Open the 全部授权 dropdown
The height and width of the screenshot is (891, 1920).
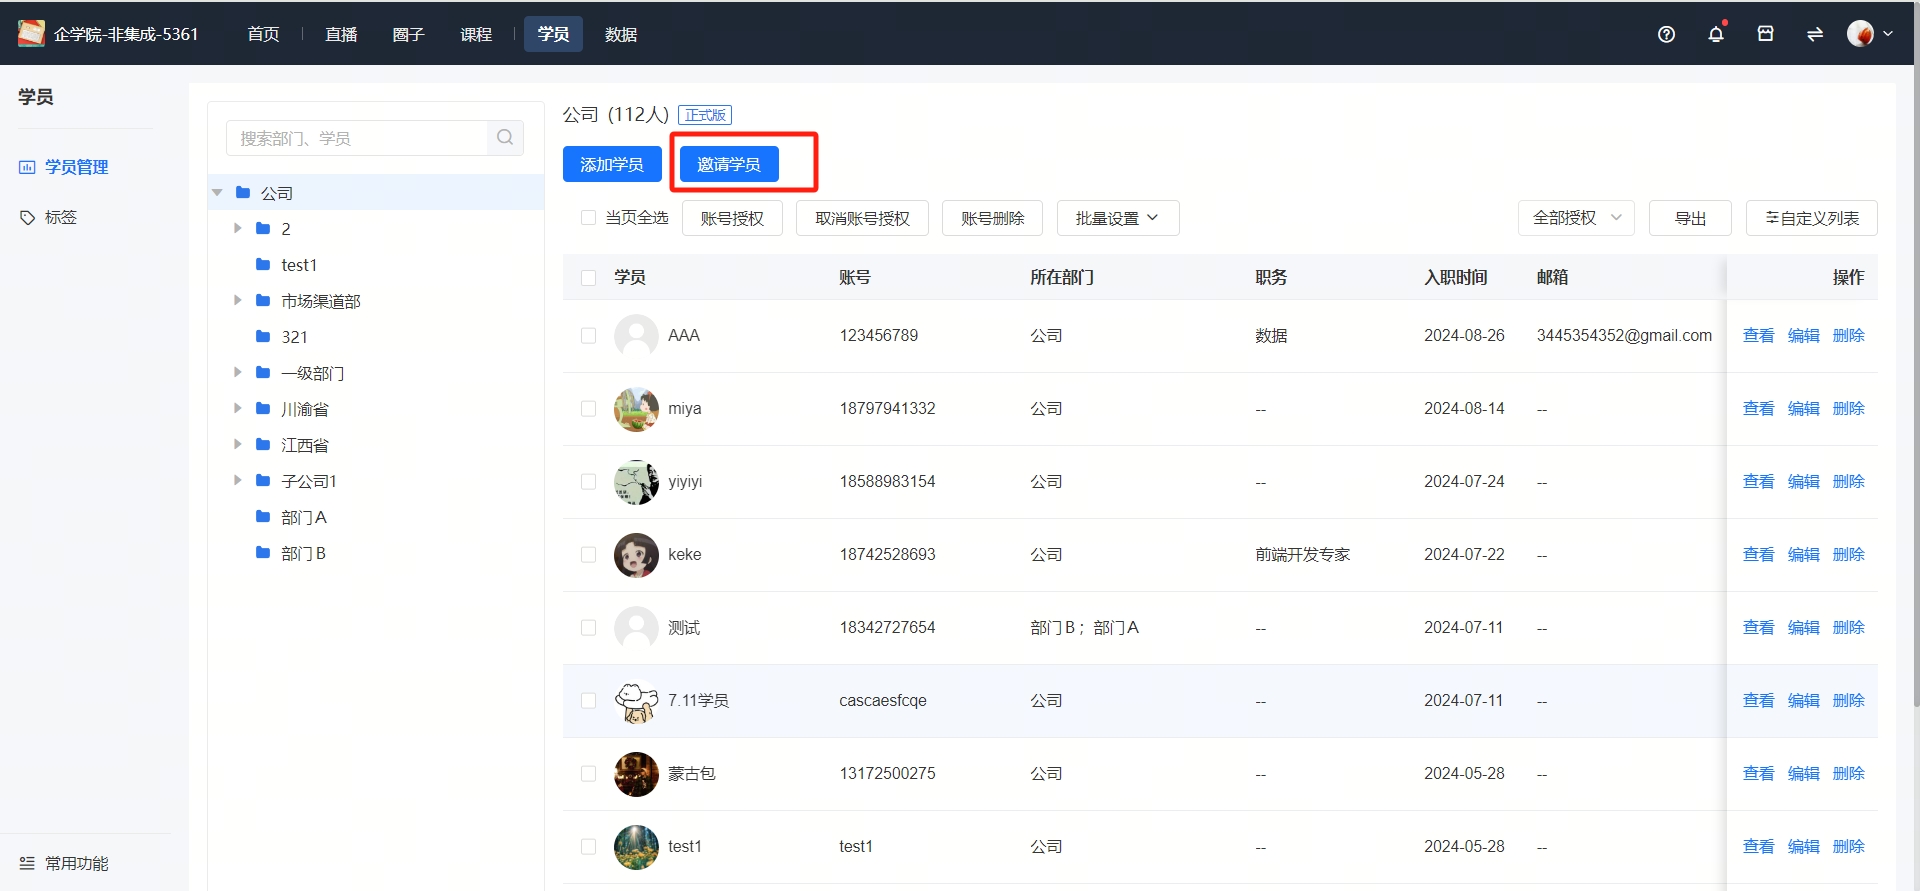pyautogui.click(x=1576, y=218)
